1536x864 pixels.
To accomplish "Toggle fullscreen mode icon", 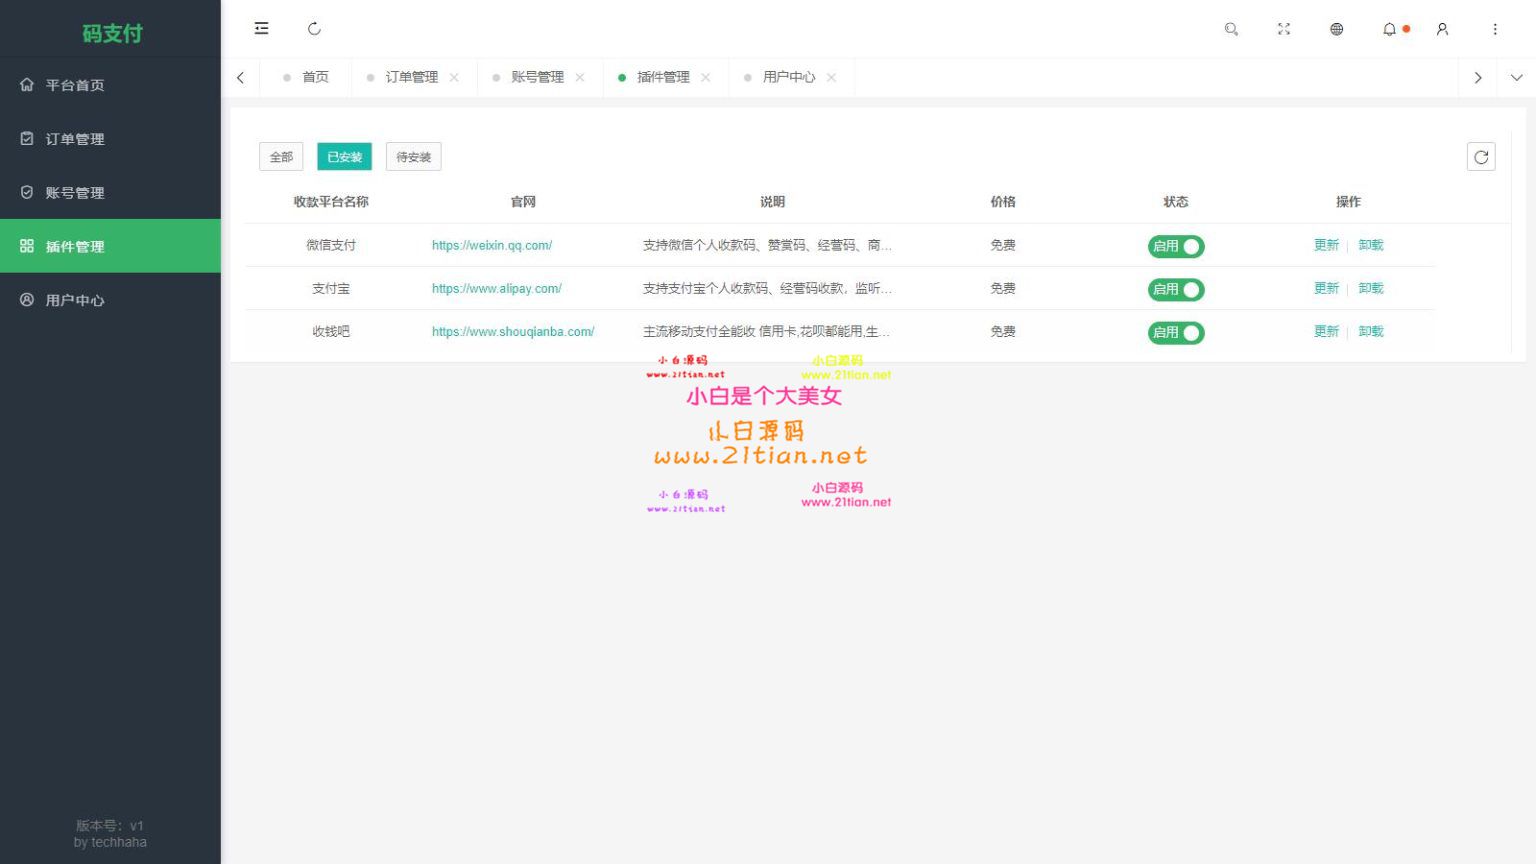I will click(x=1284, y=29).
